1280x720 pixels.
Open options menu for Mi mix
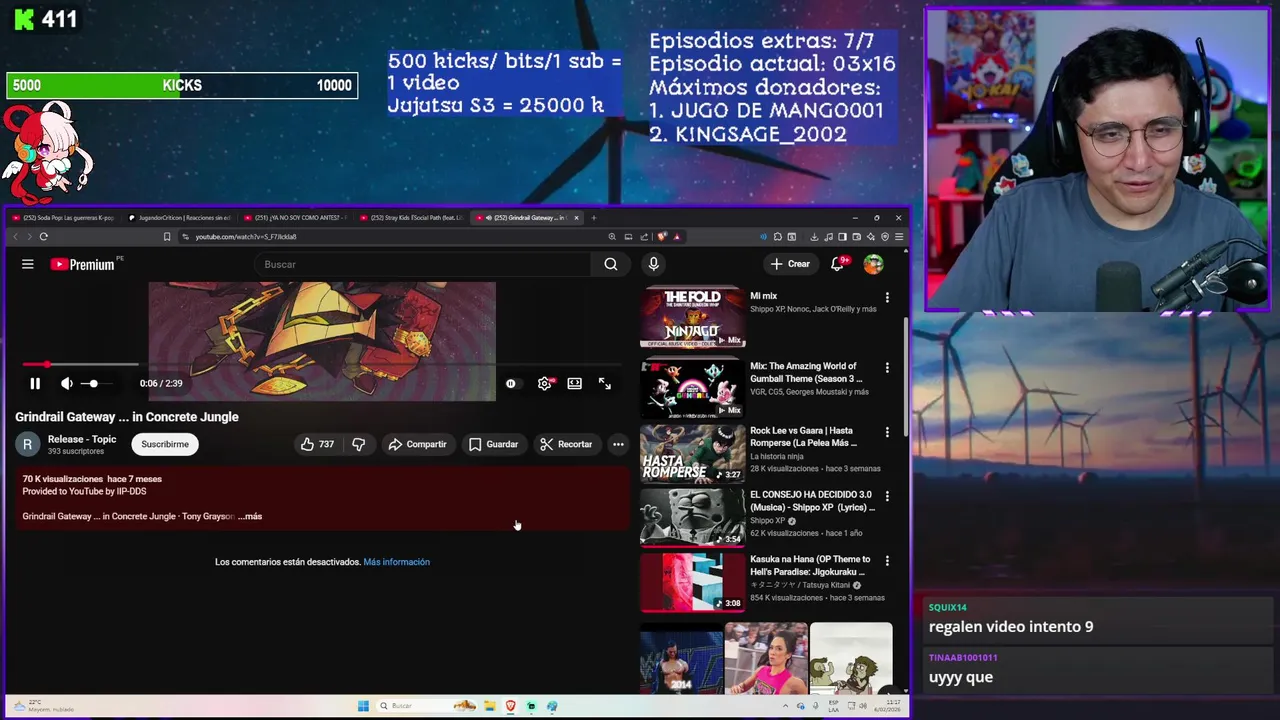[886, 298]
